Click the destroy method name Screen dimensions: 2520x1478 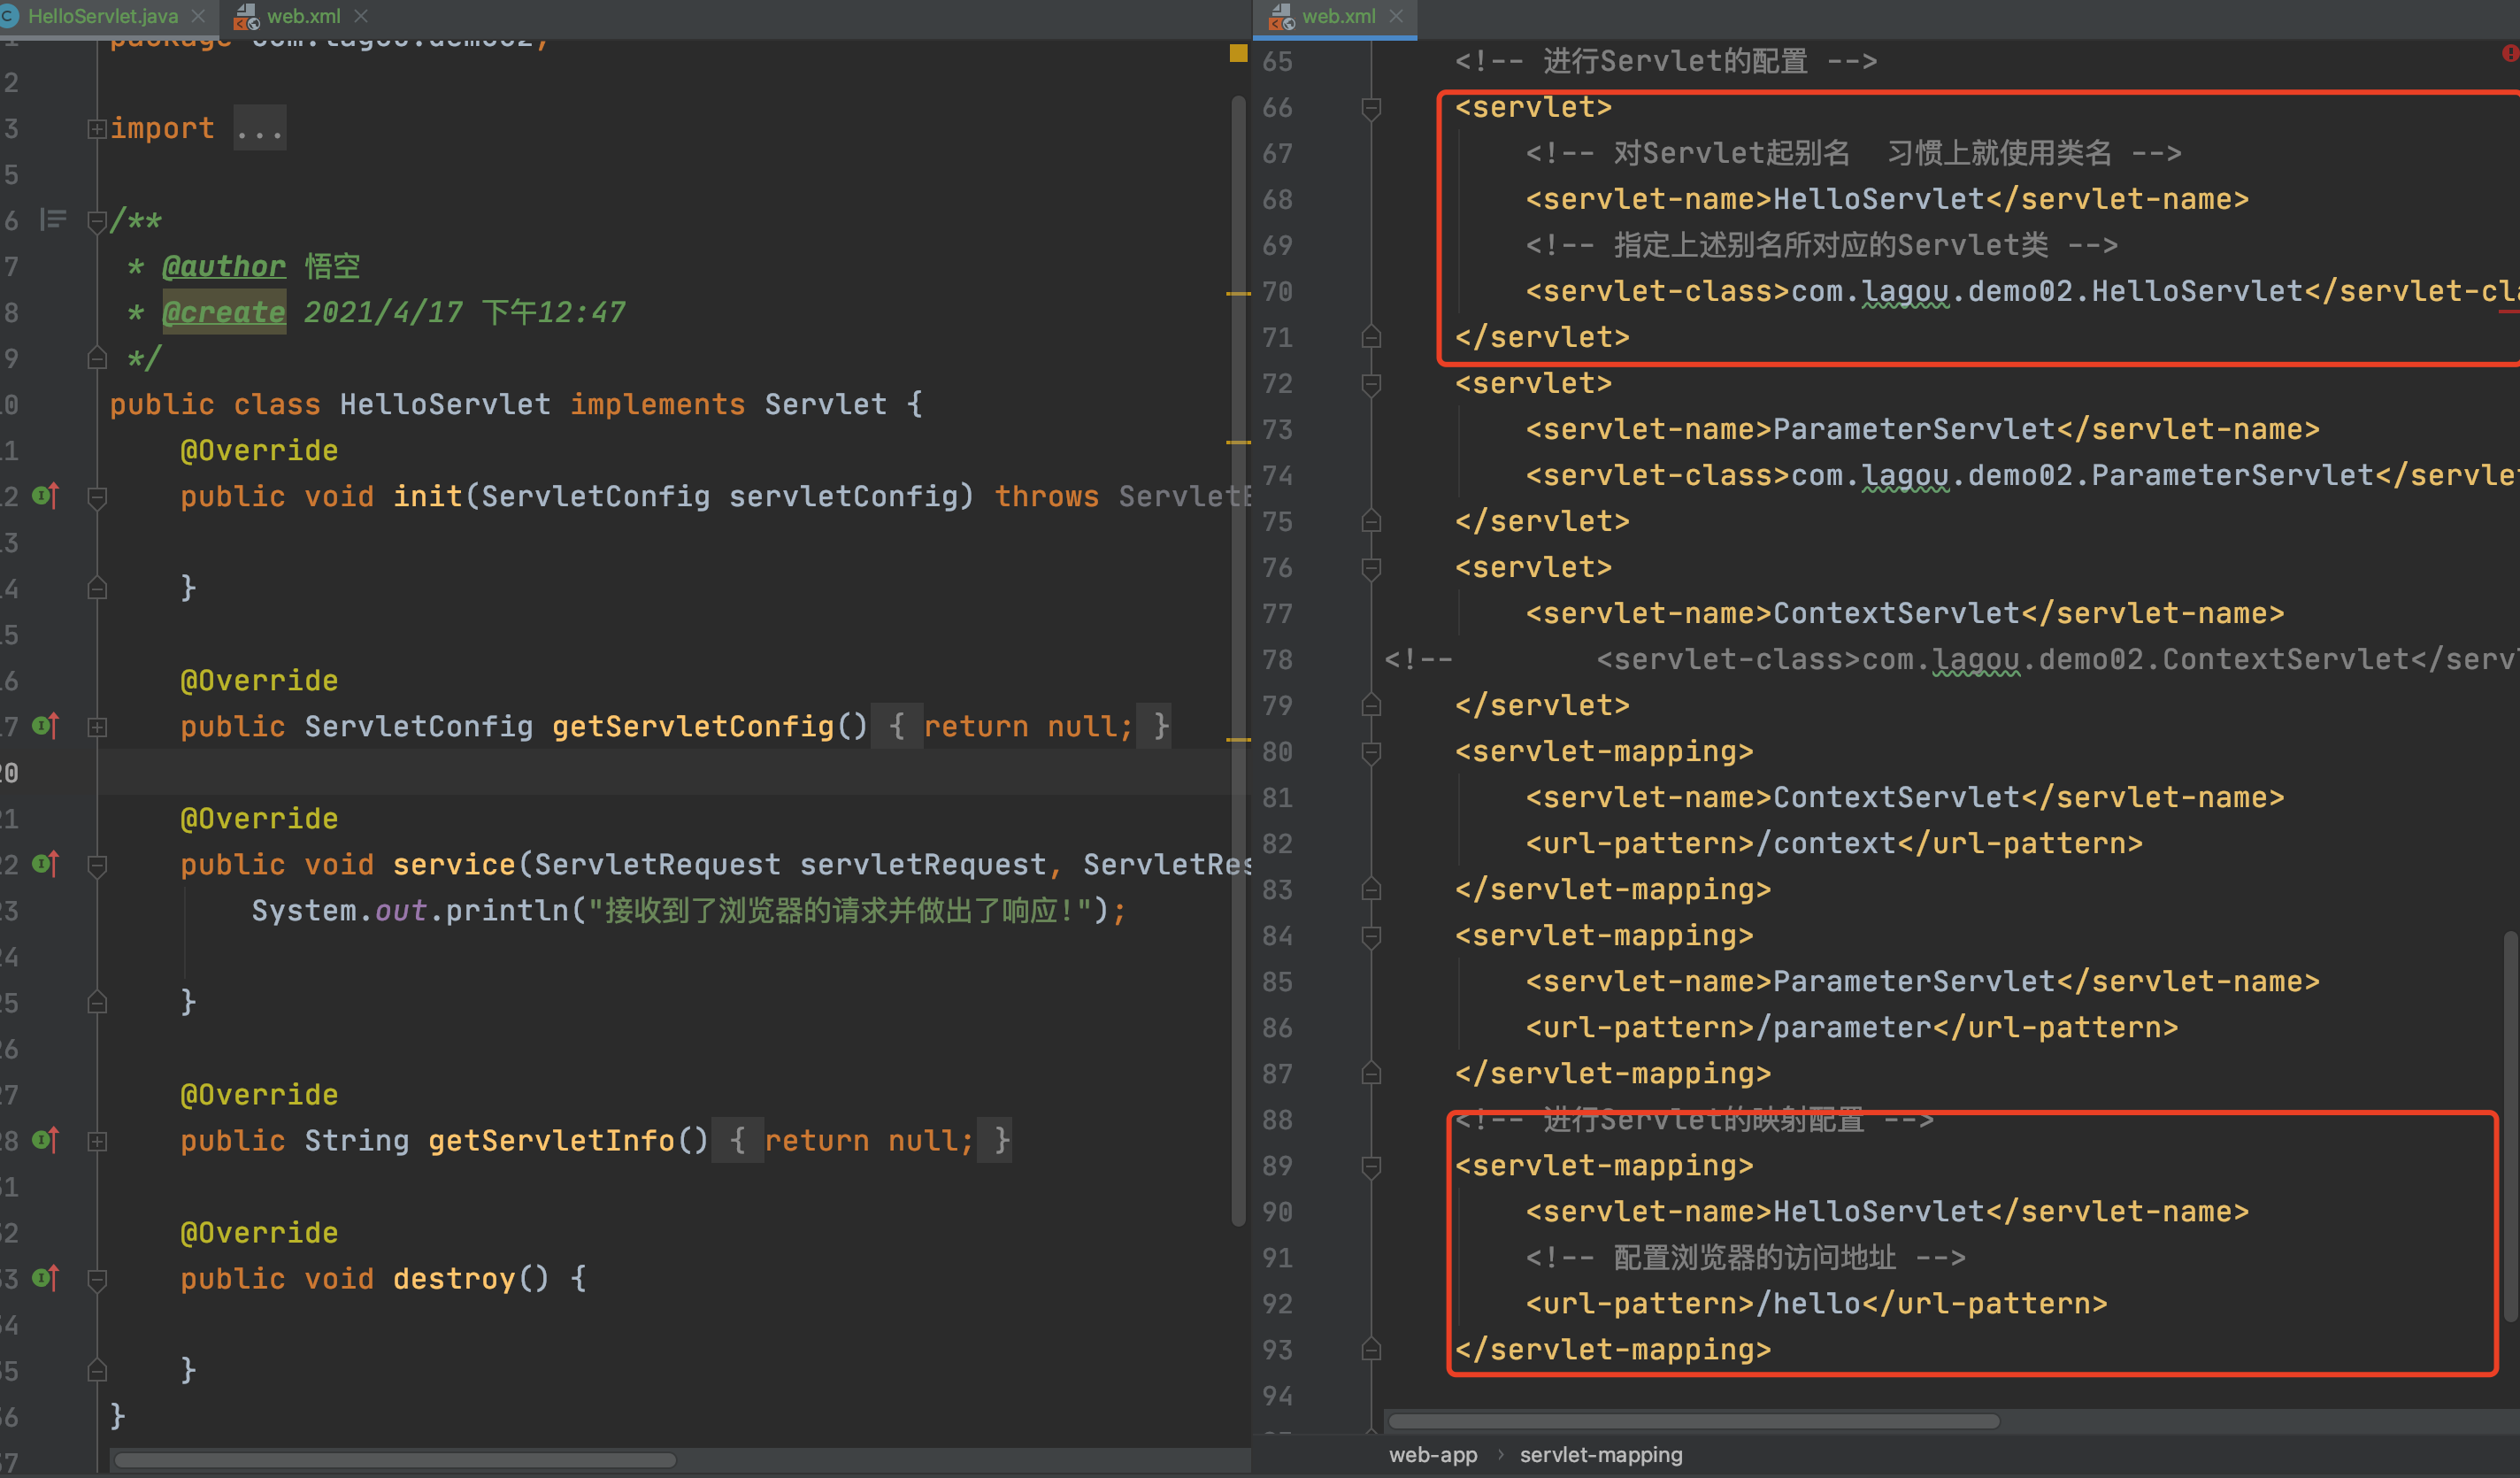click(454, 1278)
